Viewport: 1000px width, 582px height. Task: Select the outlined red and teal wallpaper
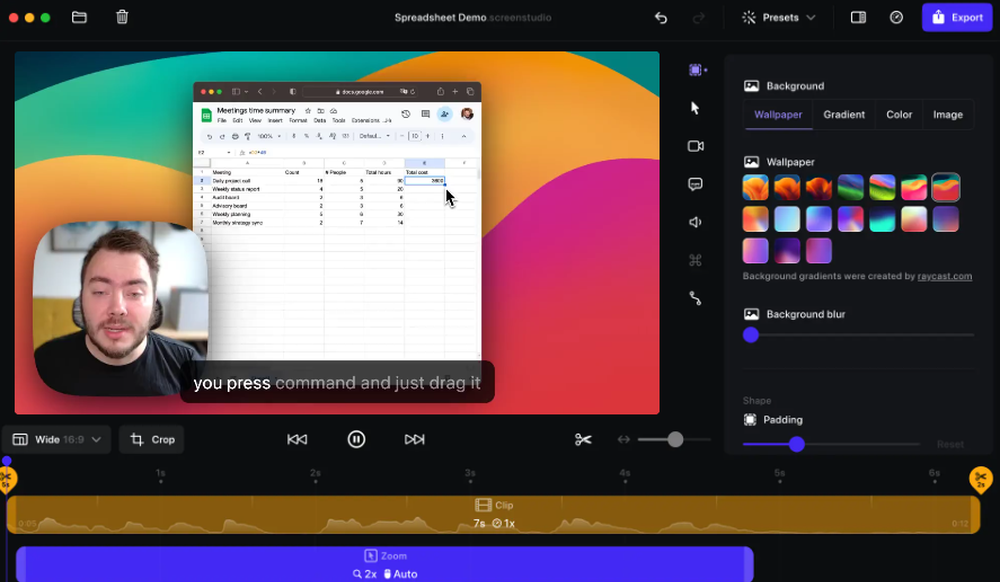click(x=946, y=187)
